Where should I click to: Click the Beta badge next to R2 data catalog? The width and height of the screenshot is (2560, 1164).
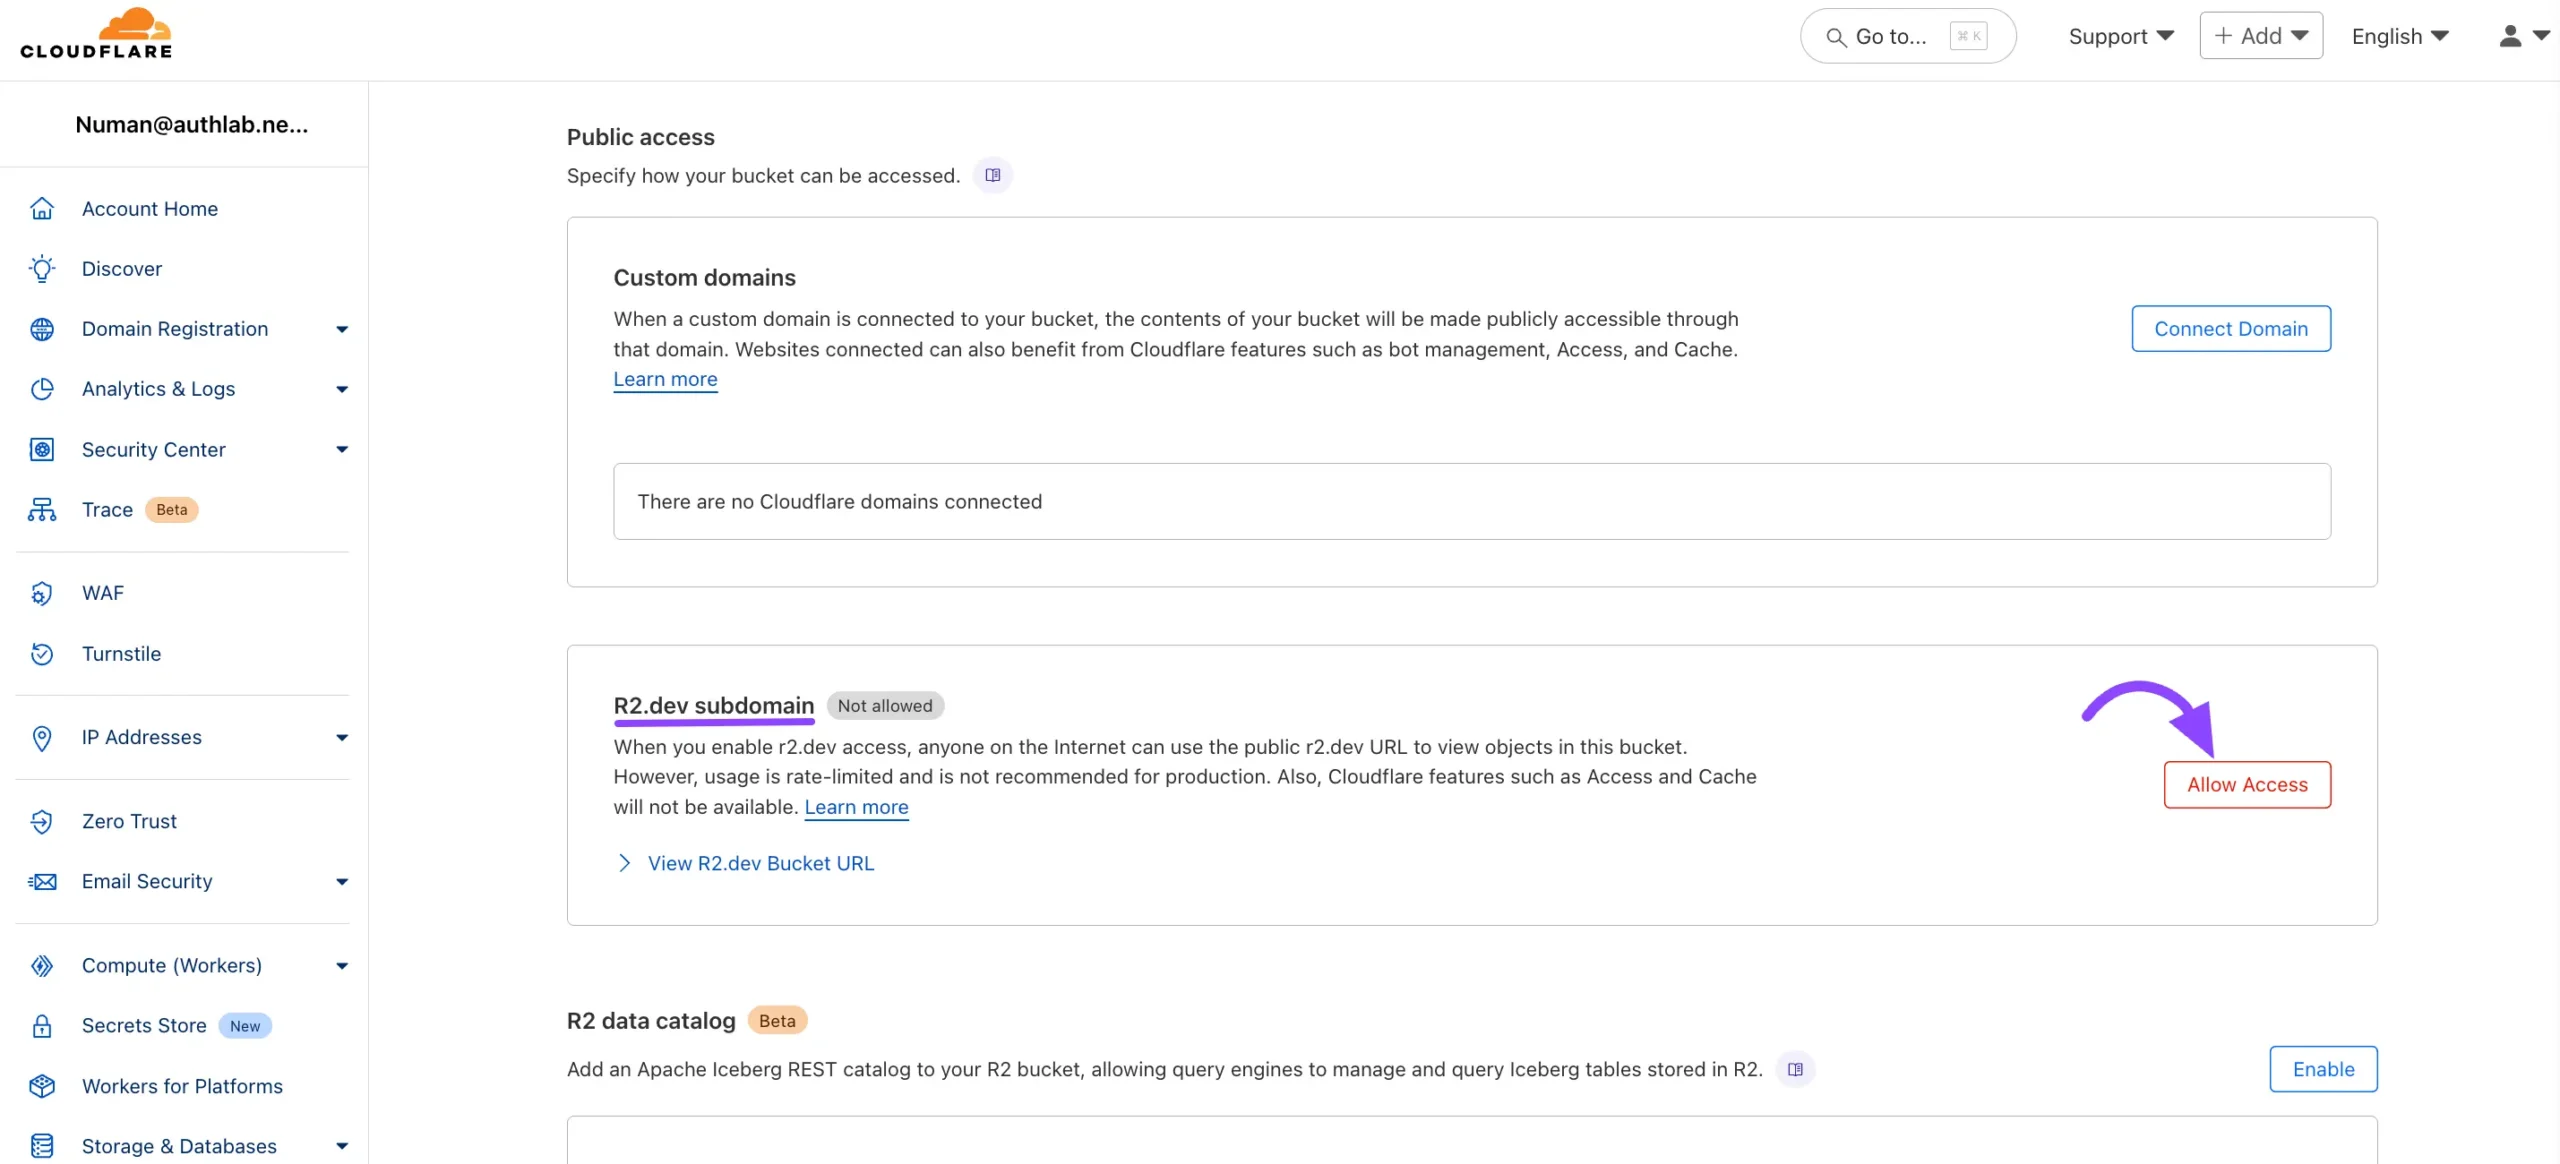pyautogui.click(x=777, y=1021)
